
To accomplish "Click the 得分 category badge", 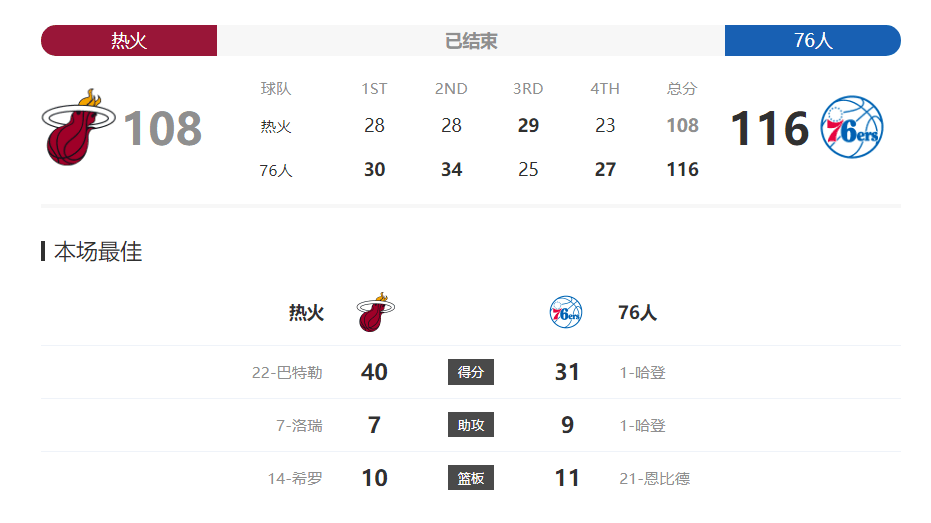I will (x=471, y=372).
